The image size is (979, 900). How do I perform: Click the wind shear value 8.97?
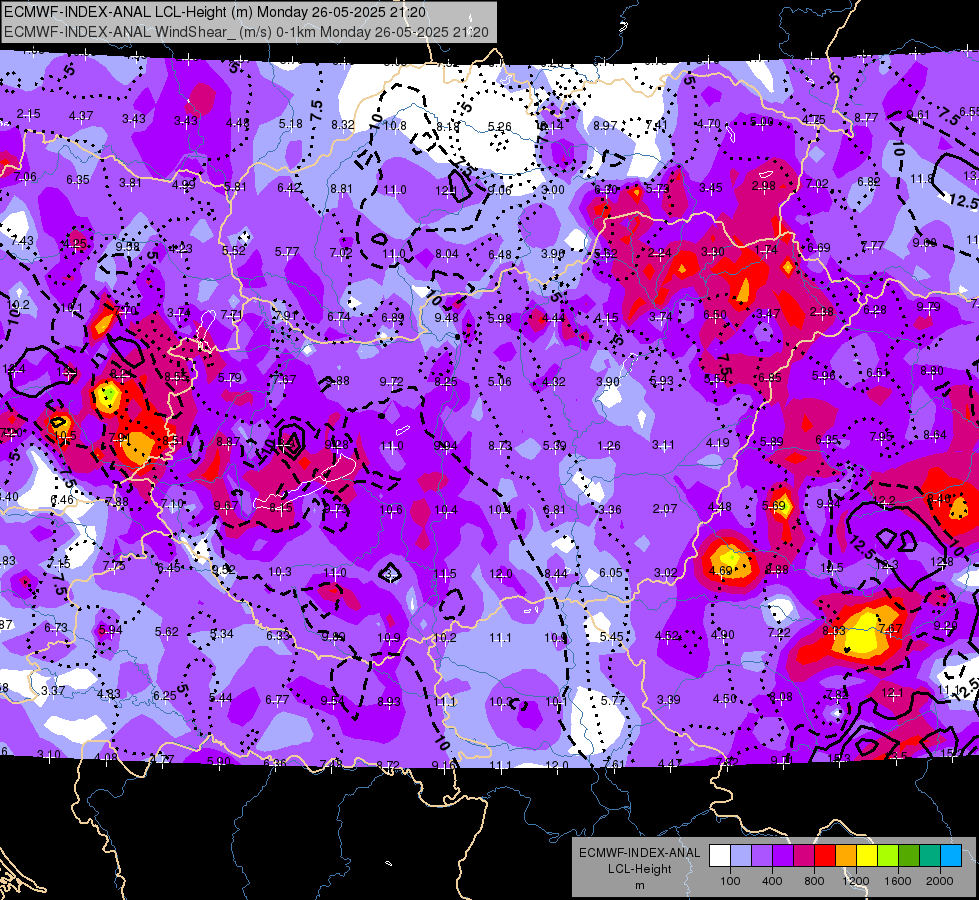pyautogui.click(x=605, y=126)
